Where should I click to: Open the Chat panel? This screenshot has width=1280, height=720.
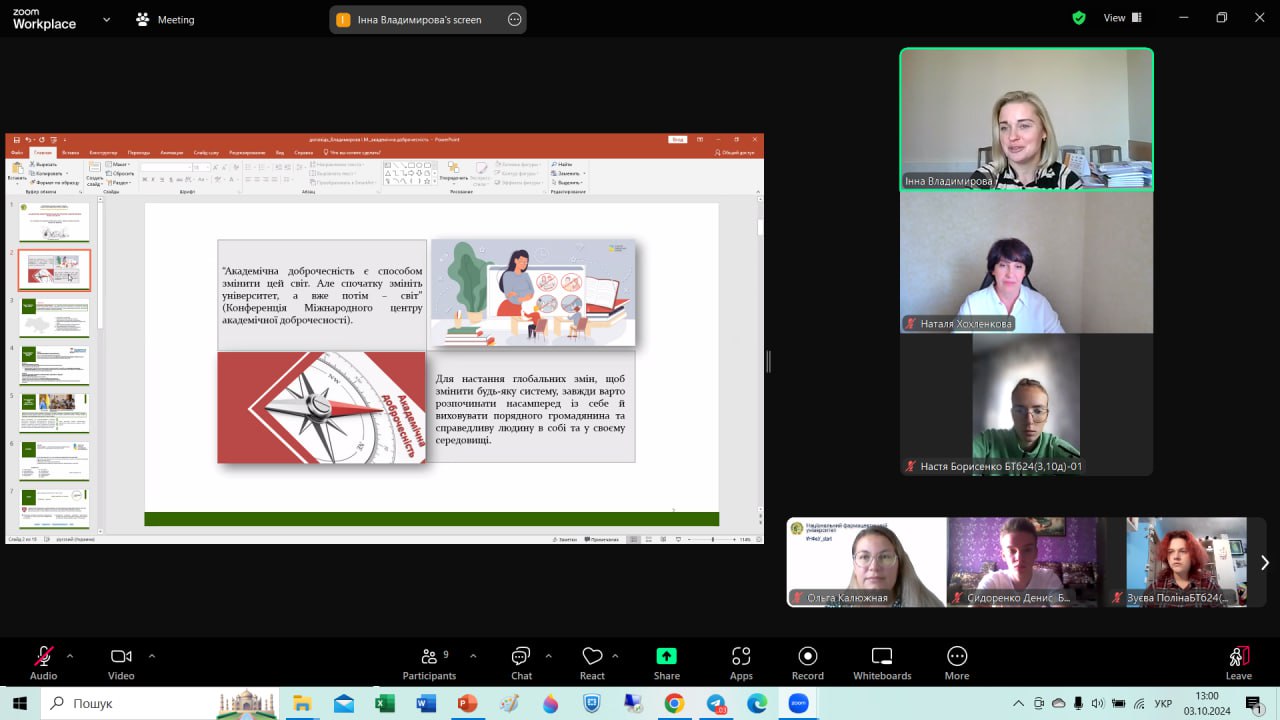click(521, 663)
